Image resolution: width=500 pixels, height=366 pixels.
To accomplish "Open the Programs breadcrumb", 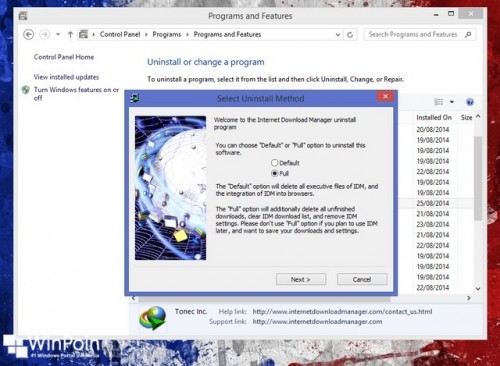I will (x=167, y=34).
